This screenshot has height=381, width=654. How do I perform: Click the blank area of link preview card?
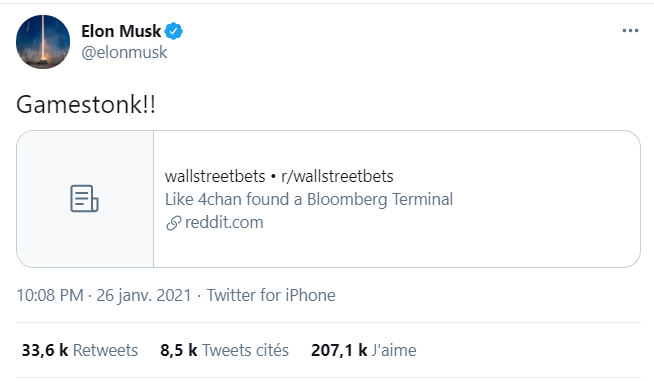(542, 199)
